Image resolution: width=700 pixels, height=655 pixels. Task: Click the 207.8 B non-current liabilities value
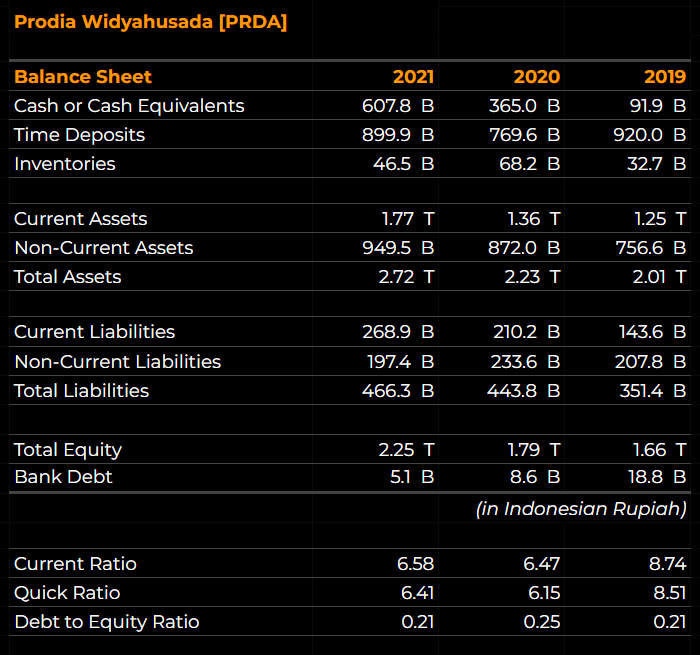coord(650,362)
